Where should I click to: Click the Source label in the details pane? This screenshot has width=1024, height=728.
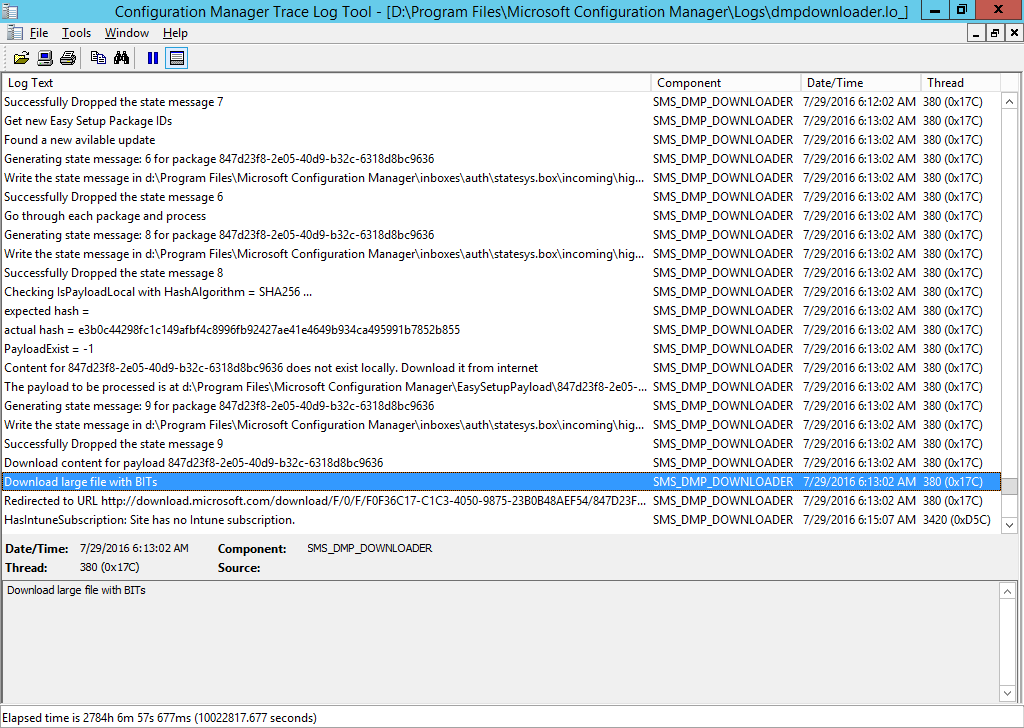click(x=239, y=568)
